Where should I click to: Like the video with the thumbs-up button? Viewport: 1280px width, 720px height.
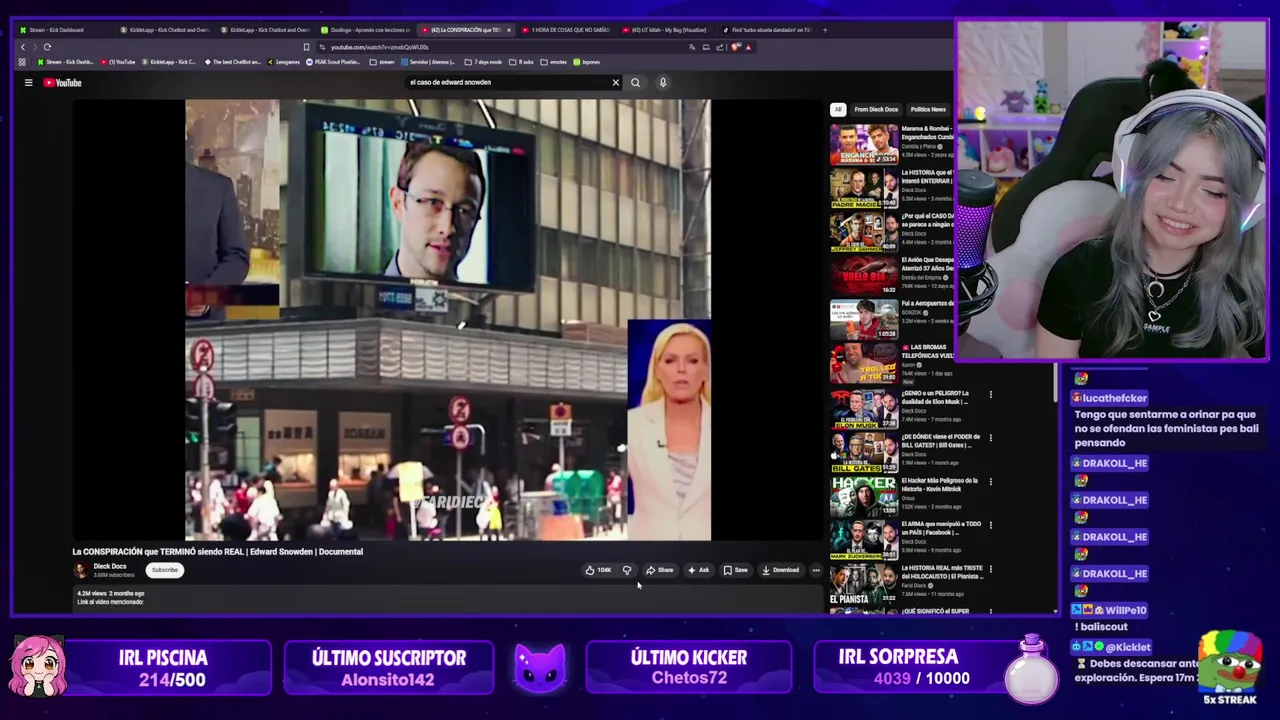pyautogui.click(x=598, y=570)
